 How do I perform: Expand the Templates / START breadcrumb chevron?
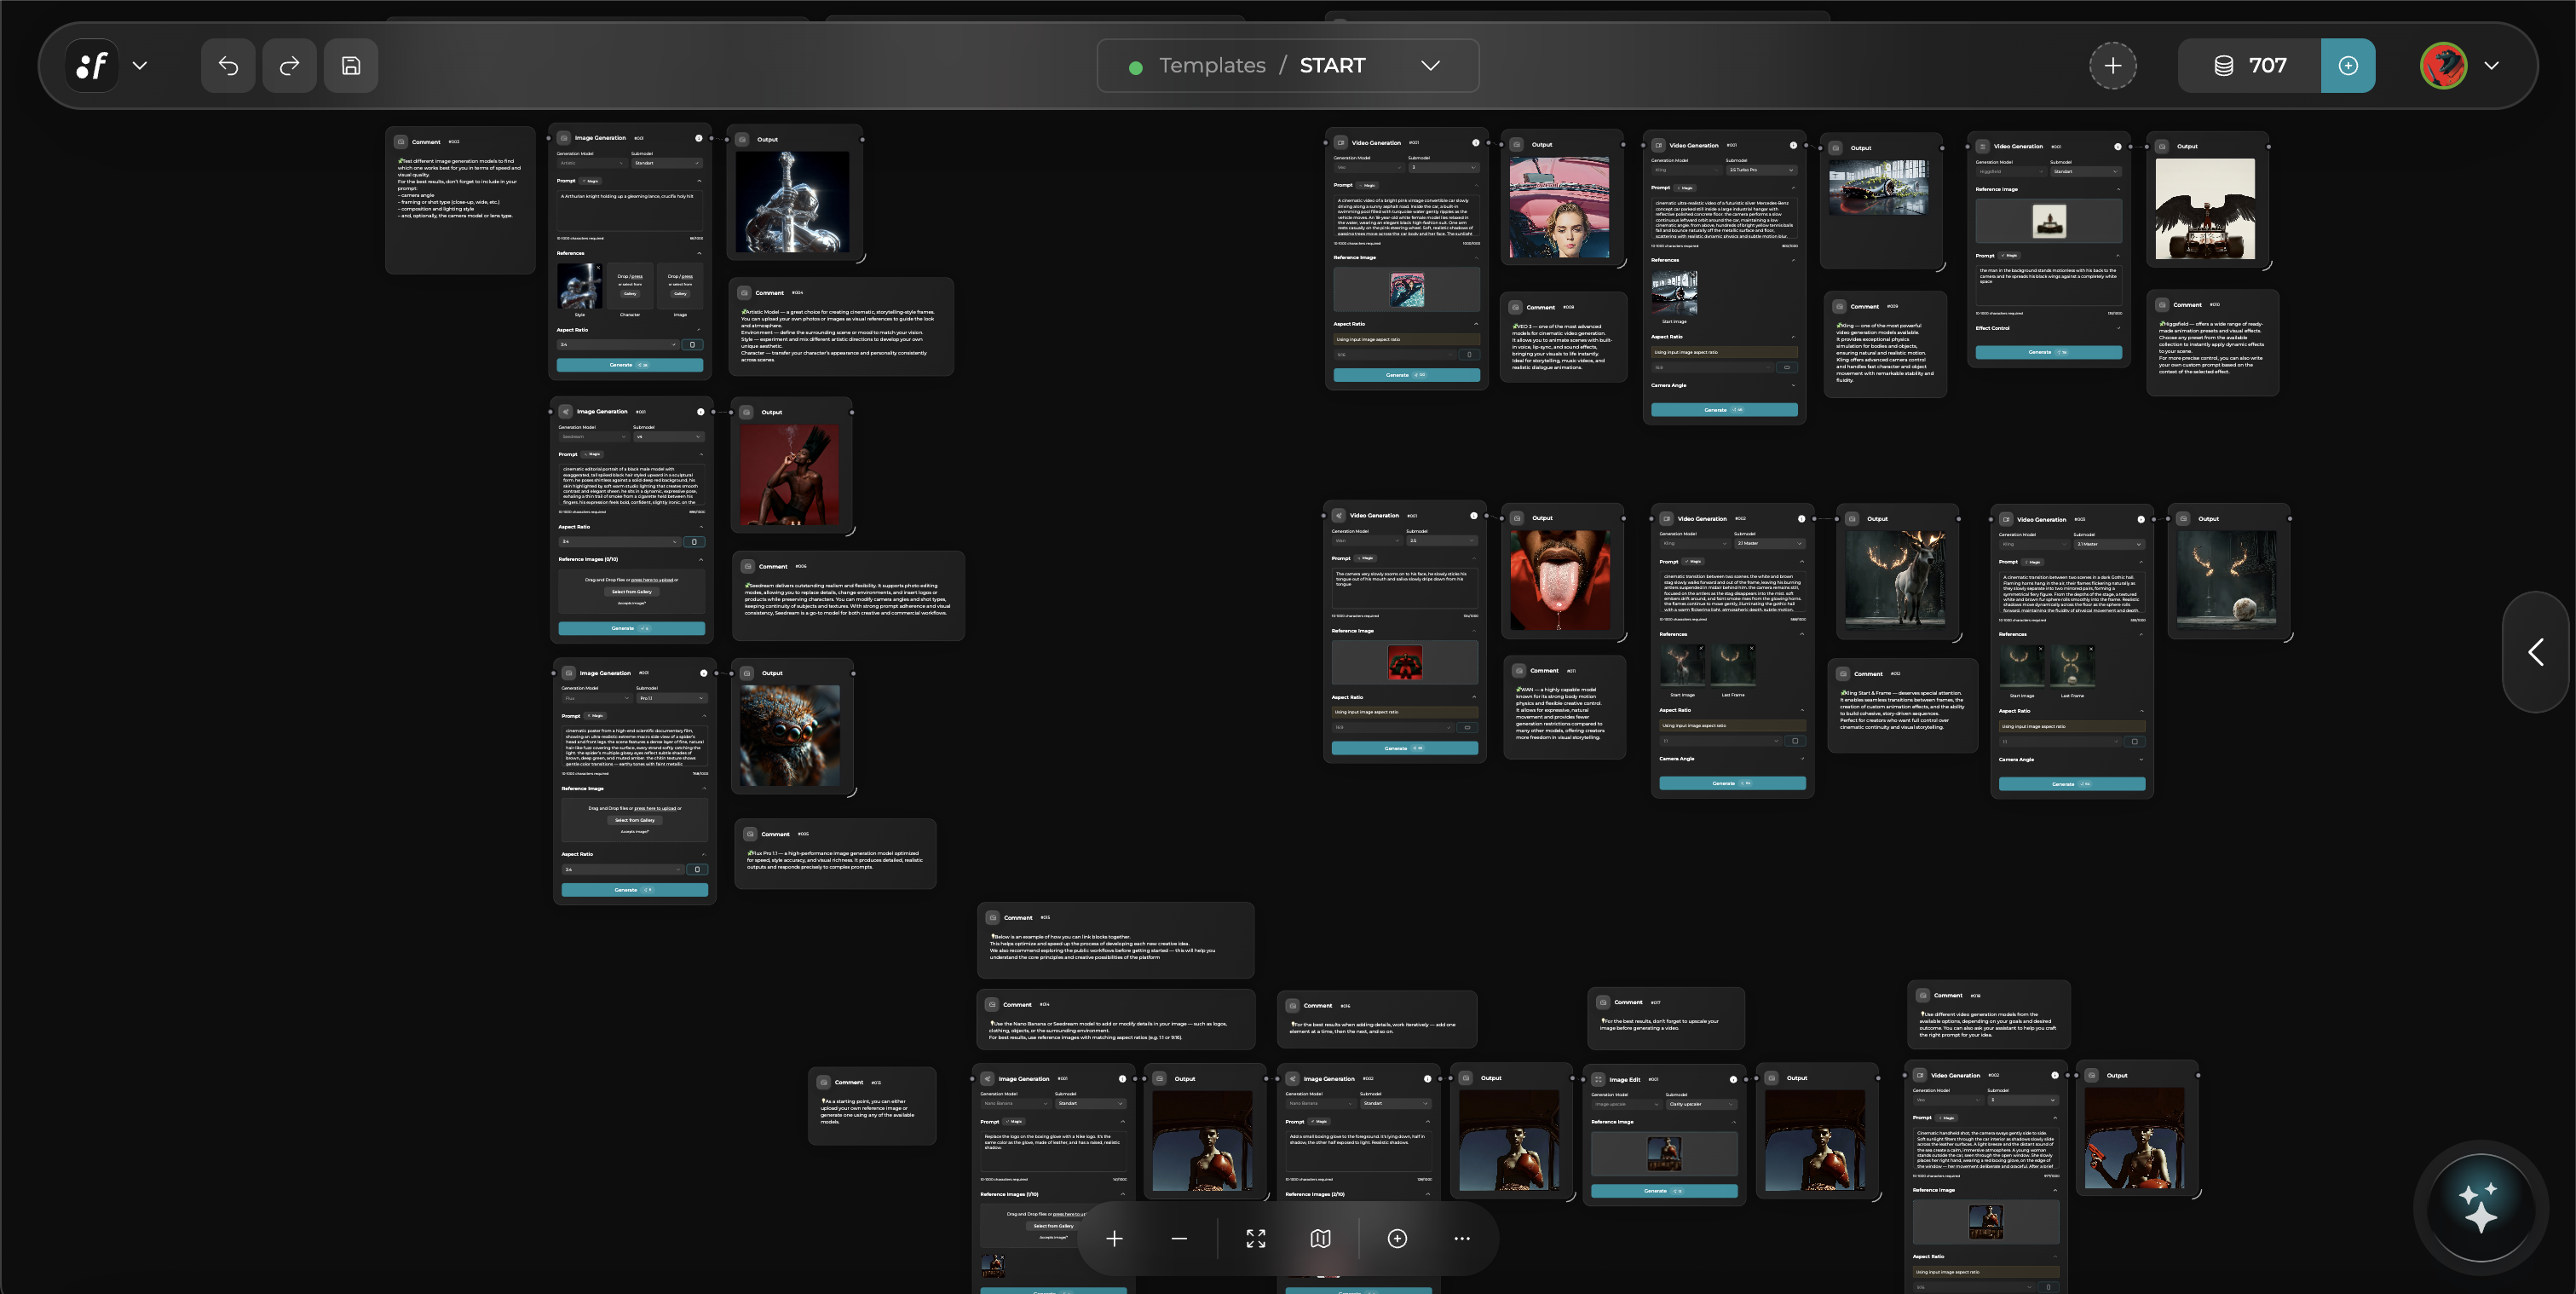pyautogui.click(x=1430, y=65)
